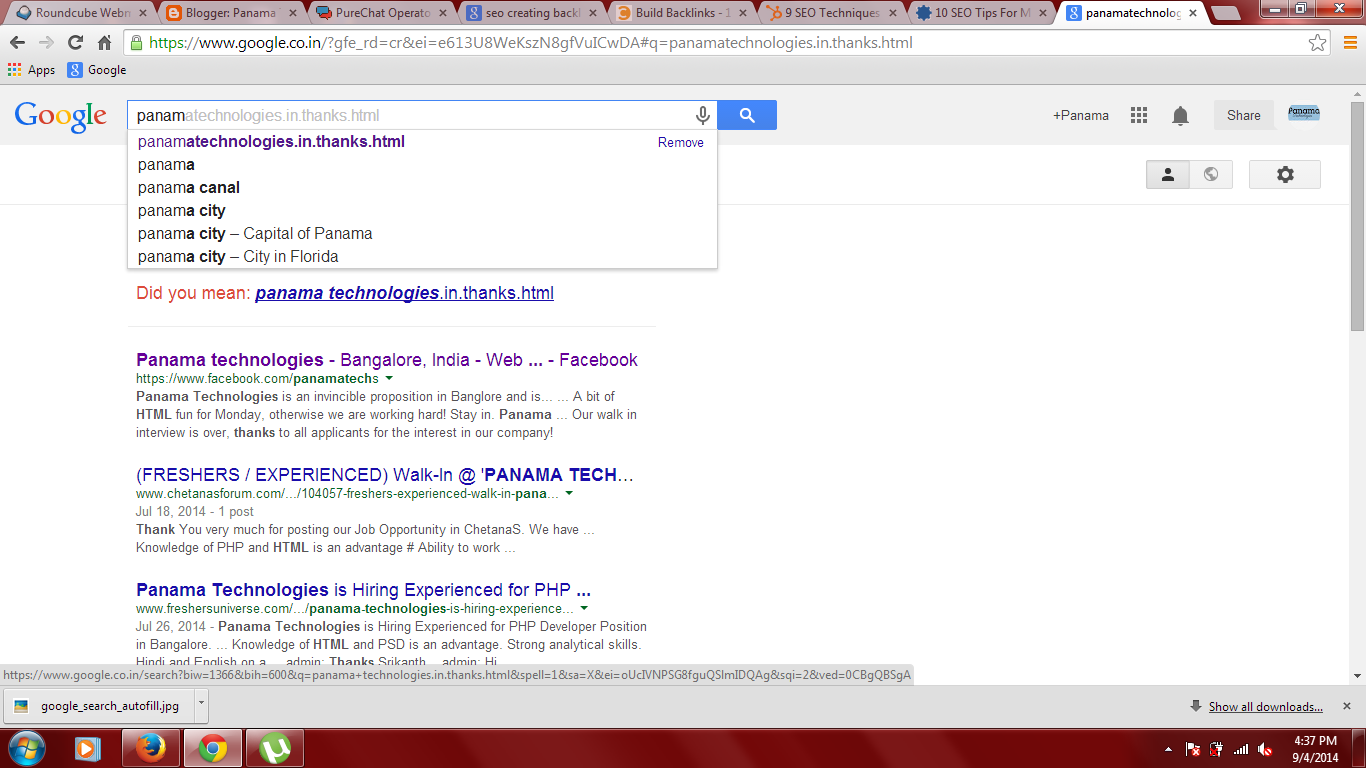Screen dimensions: 1366x768
Task: Click the Panama profile picture
Action: coord(1304,113)
